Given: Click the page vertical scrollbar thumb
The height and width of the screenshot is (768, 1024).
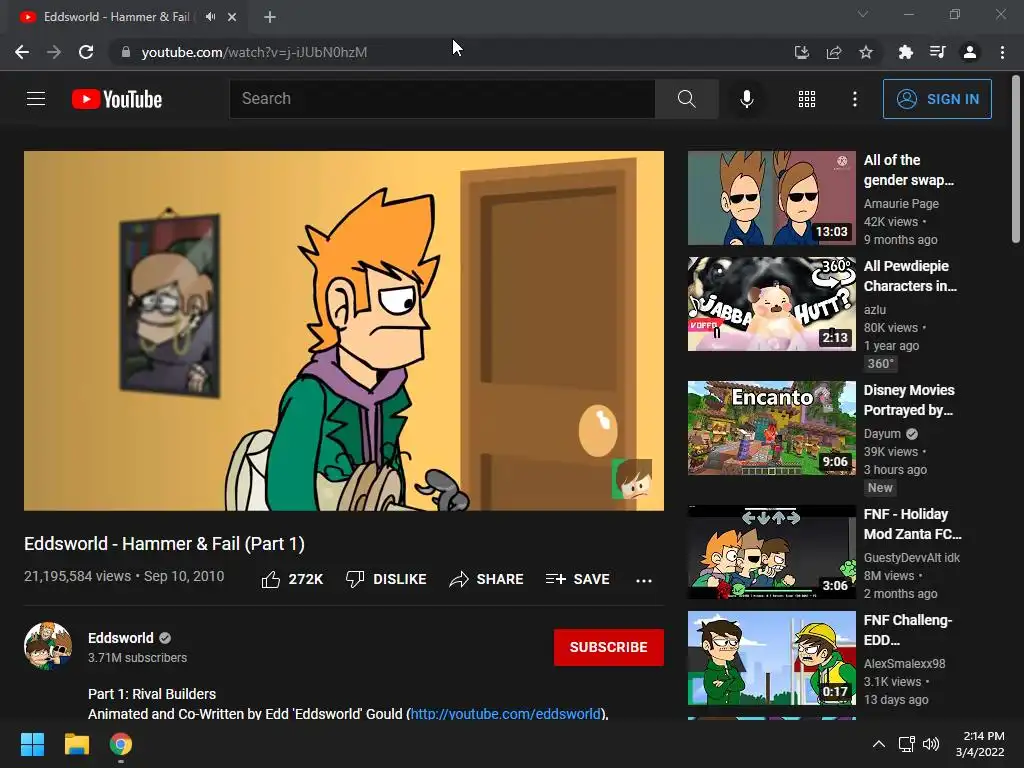Looking at the screenshot, I should (x=1016, y=159).
